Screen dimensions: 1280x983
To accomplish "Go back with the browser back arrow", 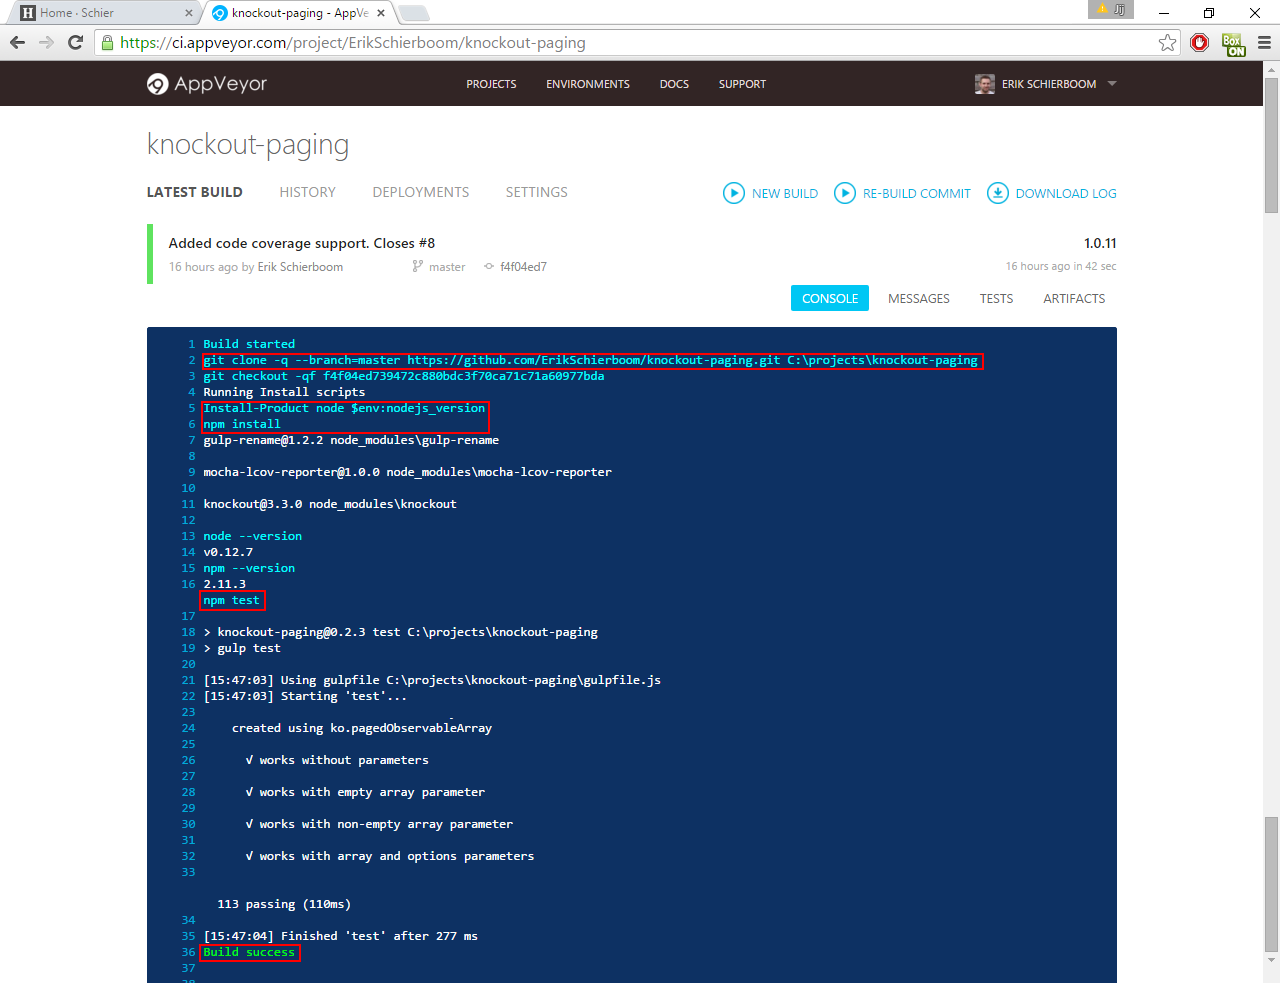I will (17, 42).
